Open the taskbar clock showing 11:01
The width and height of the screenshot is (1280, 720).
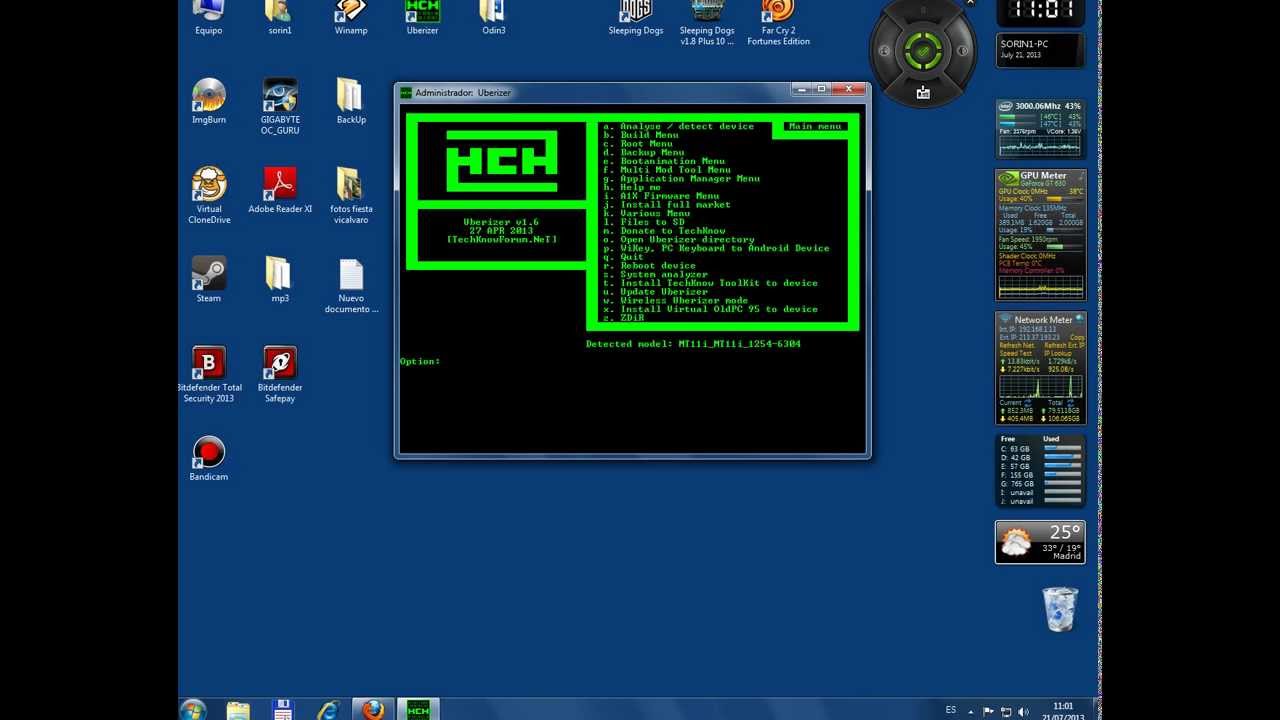click(1062, 711)
